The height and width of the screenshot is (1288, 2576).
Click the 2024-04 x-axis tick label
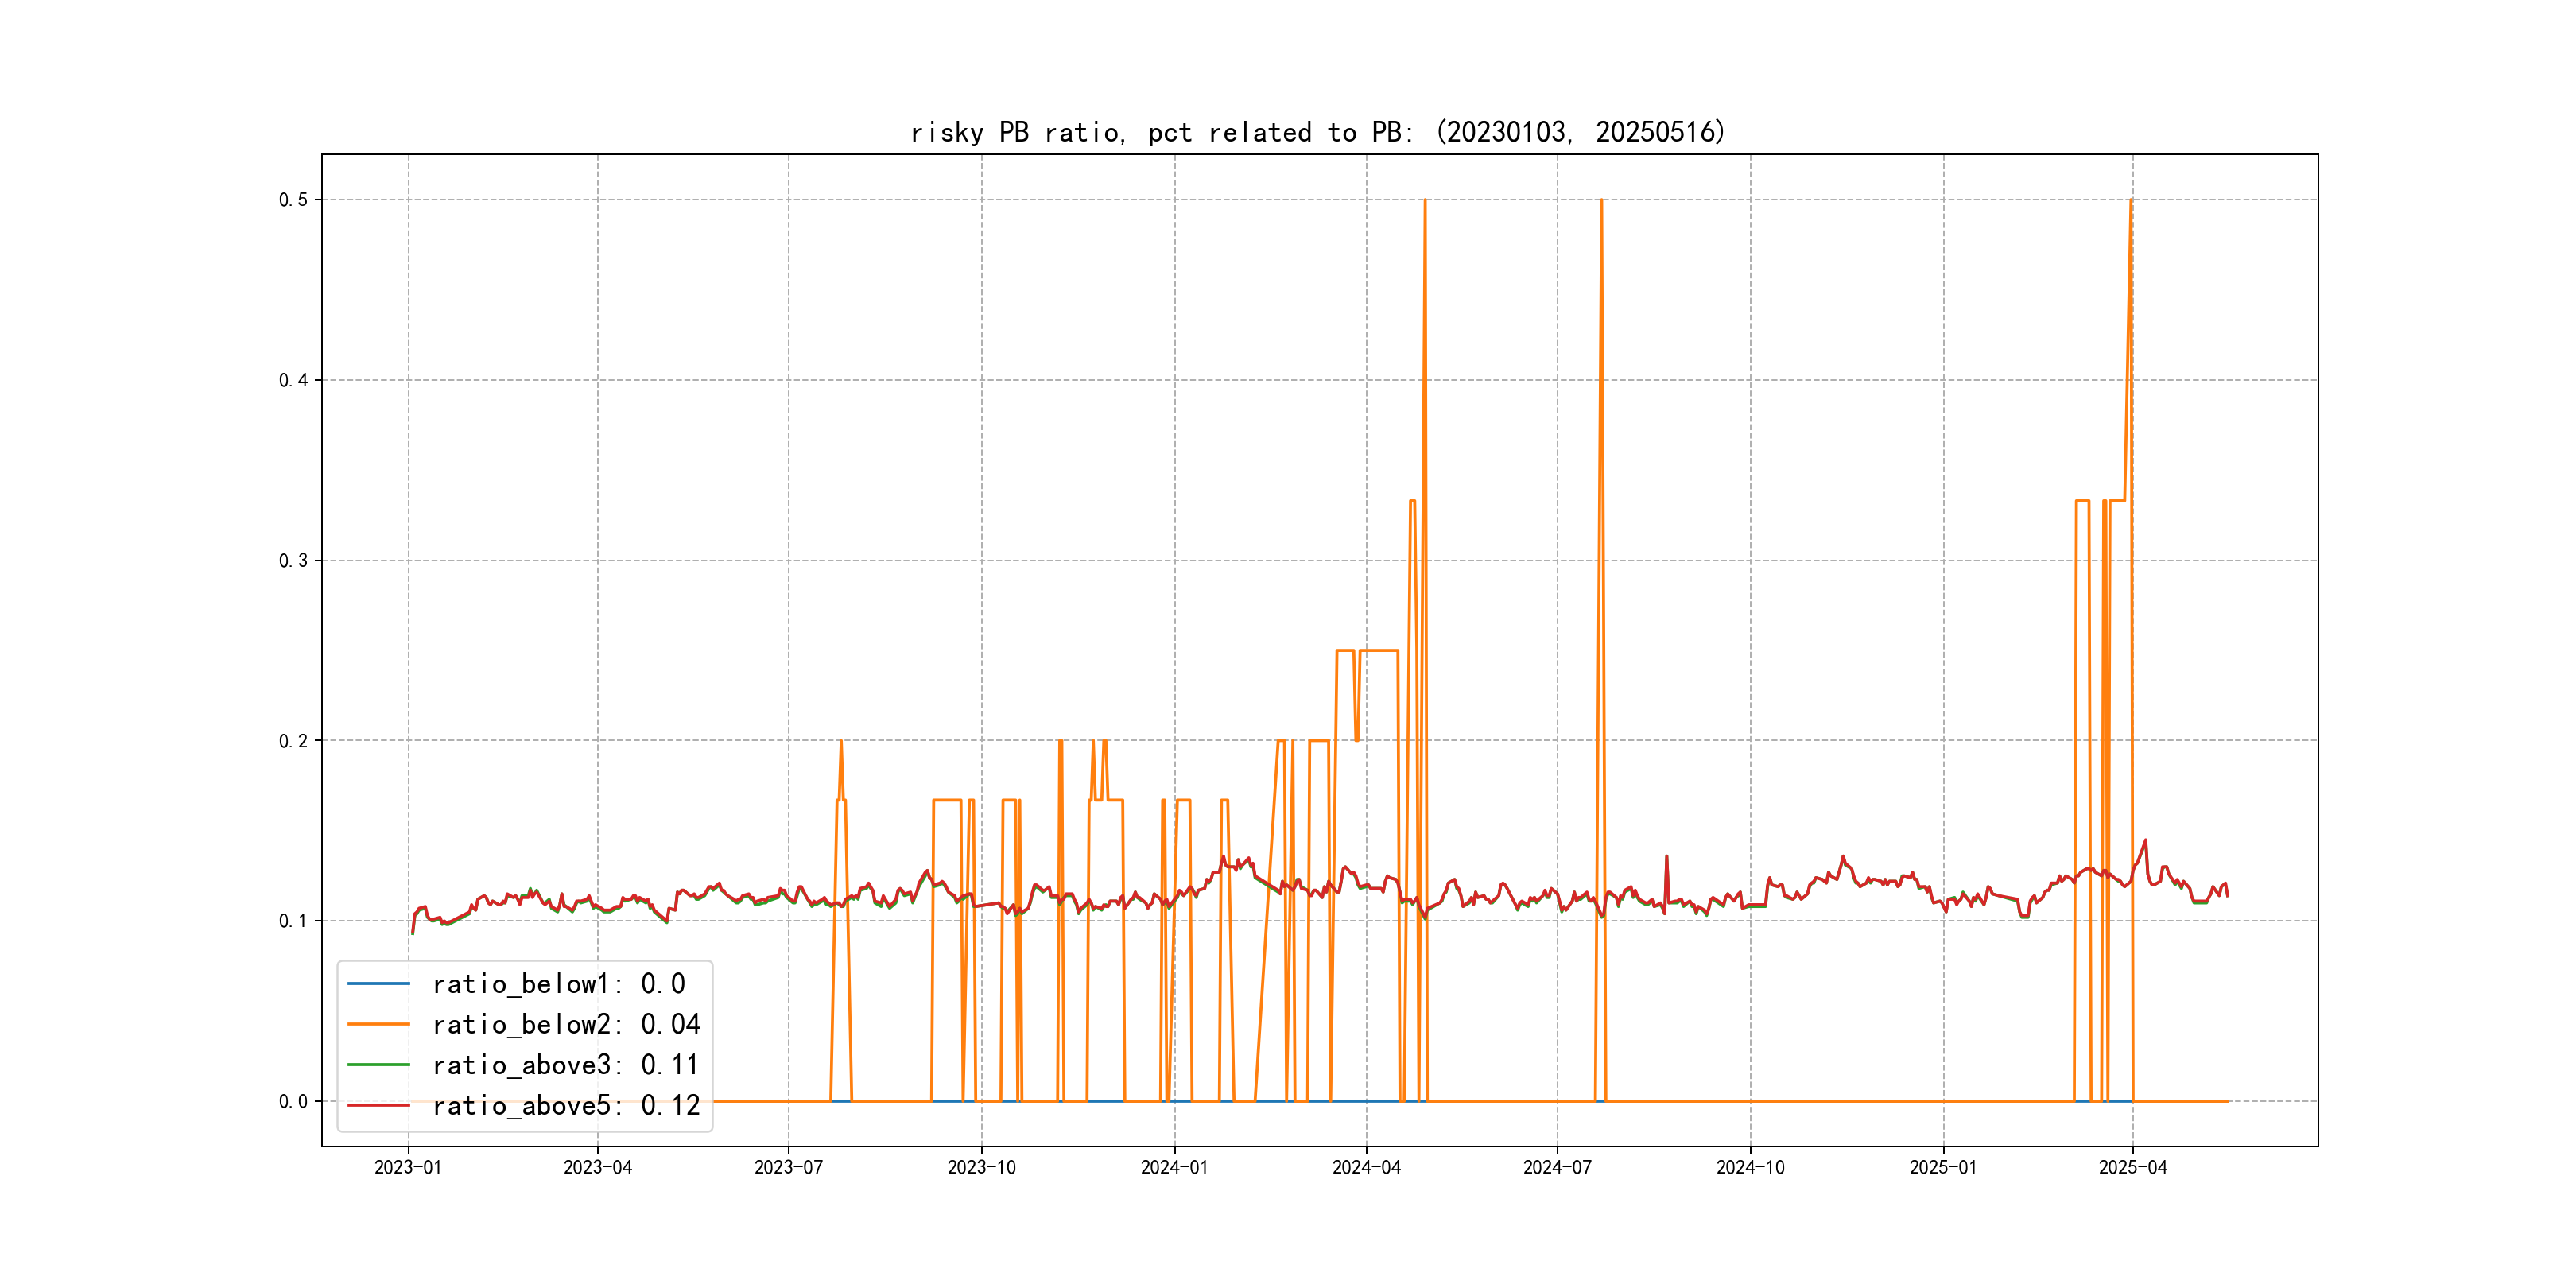1366,1167
